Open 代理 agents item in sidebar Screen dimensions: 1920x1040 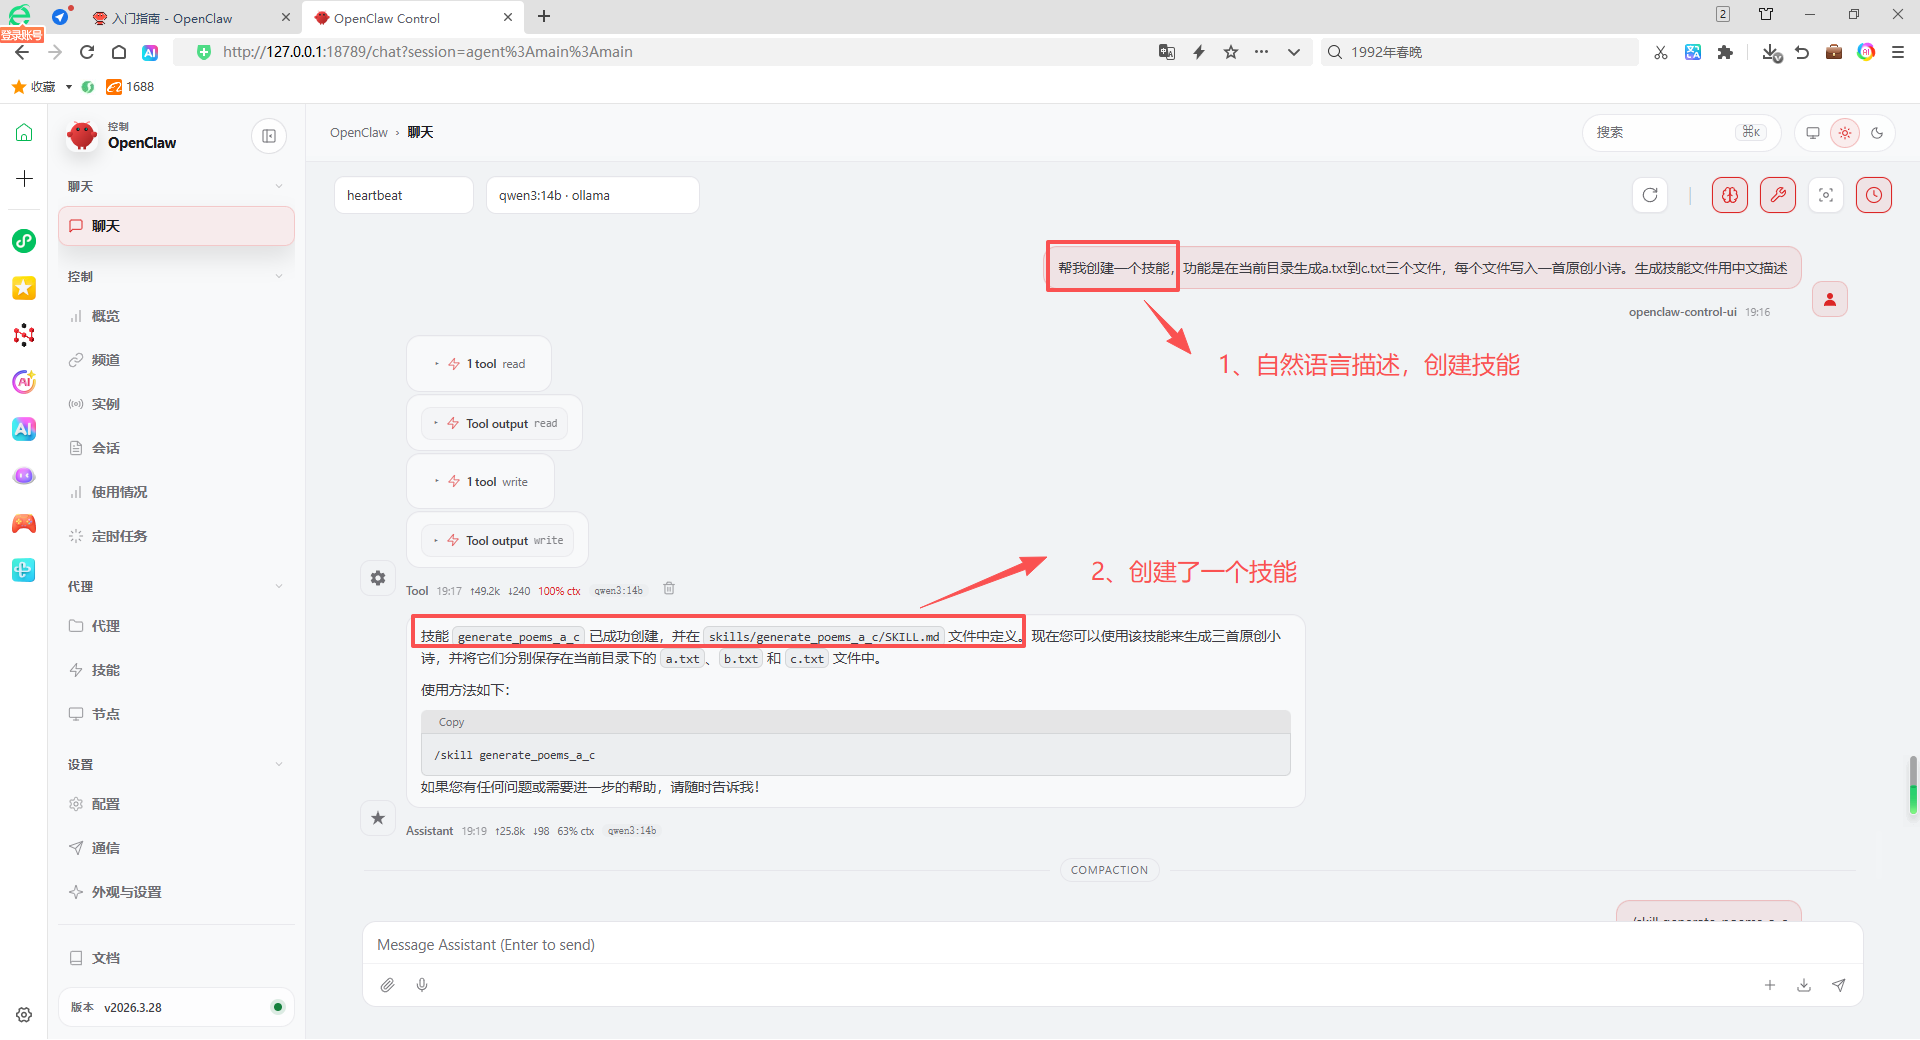[176, 626]
